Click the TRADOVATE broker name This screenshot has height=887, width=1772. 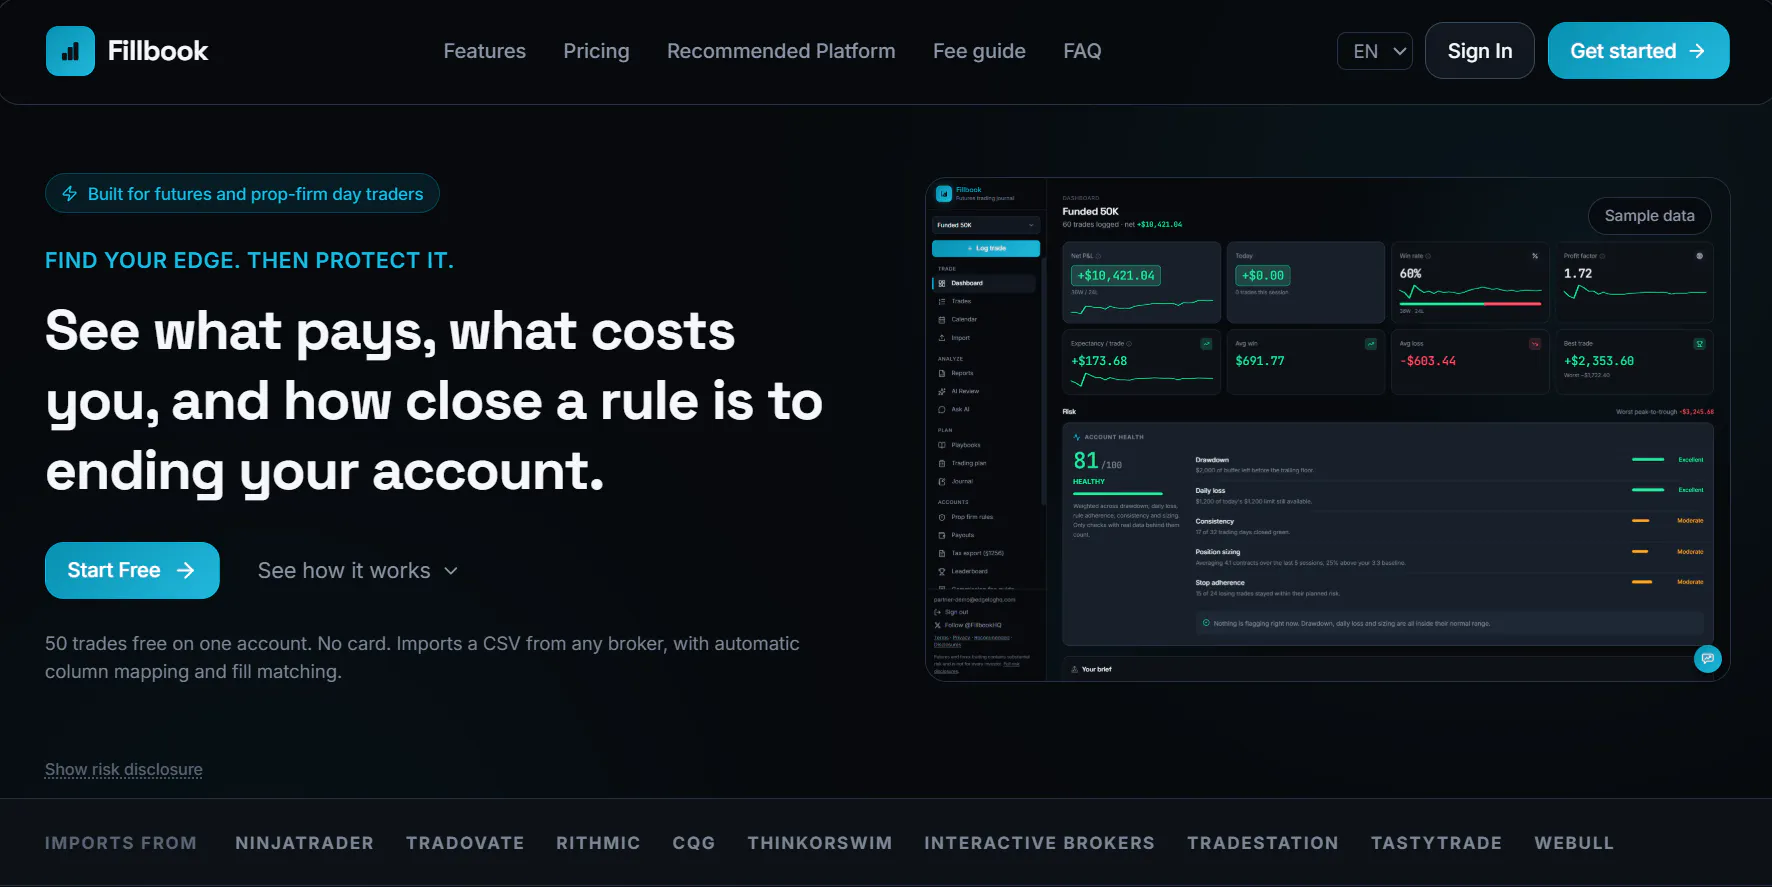tap(465, 843)
